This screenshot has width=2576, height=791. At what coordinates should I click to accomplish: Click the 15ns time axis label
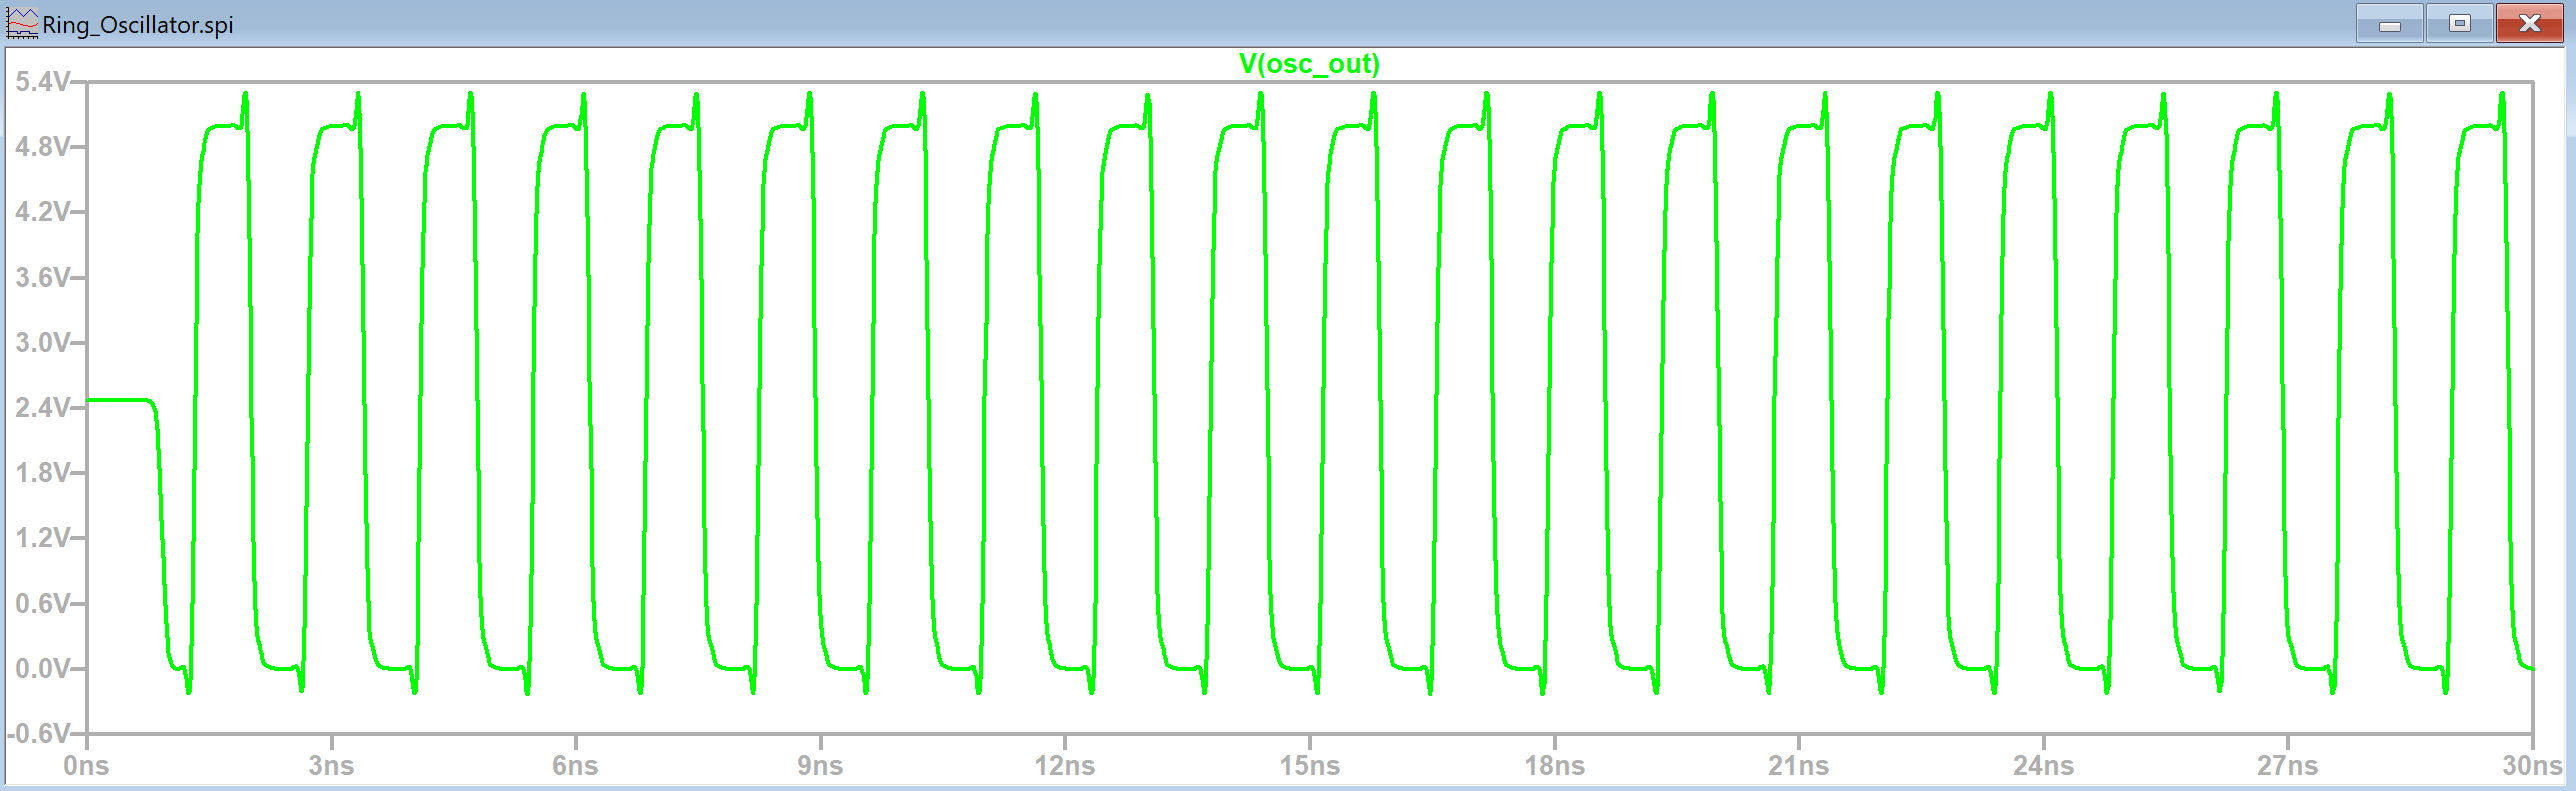1309,766
